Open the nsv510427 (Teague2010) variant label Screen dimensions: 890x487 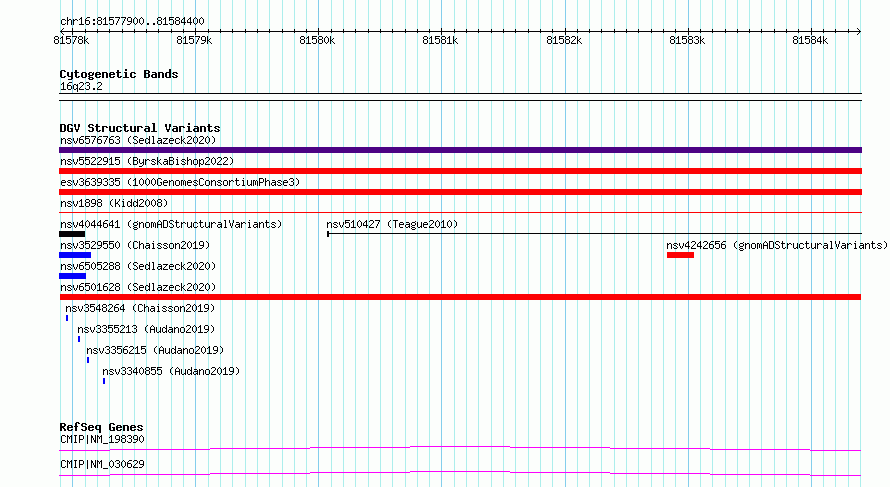[x=392, y=224]
